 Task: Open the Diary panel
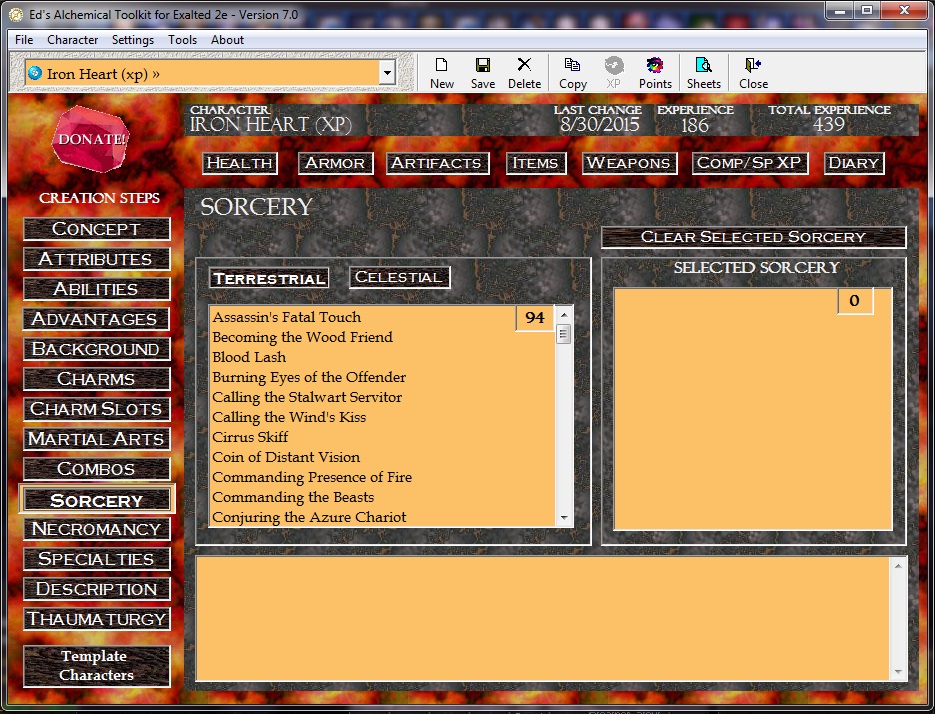coord(853,163)
